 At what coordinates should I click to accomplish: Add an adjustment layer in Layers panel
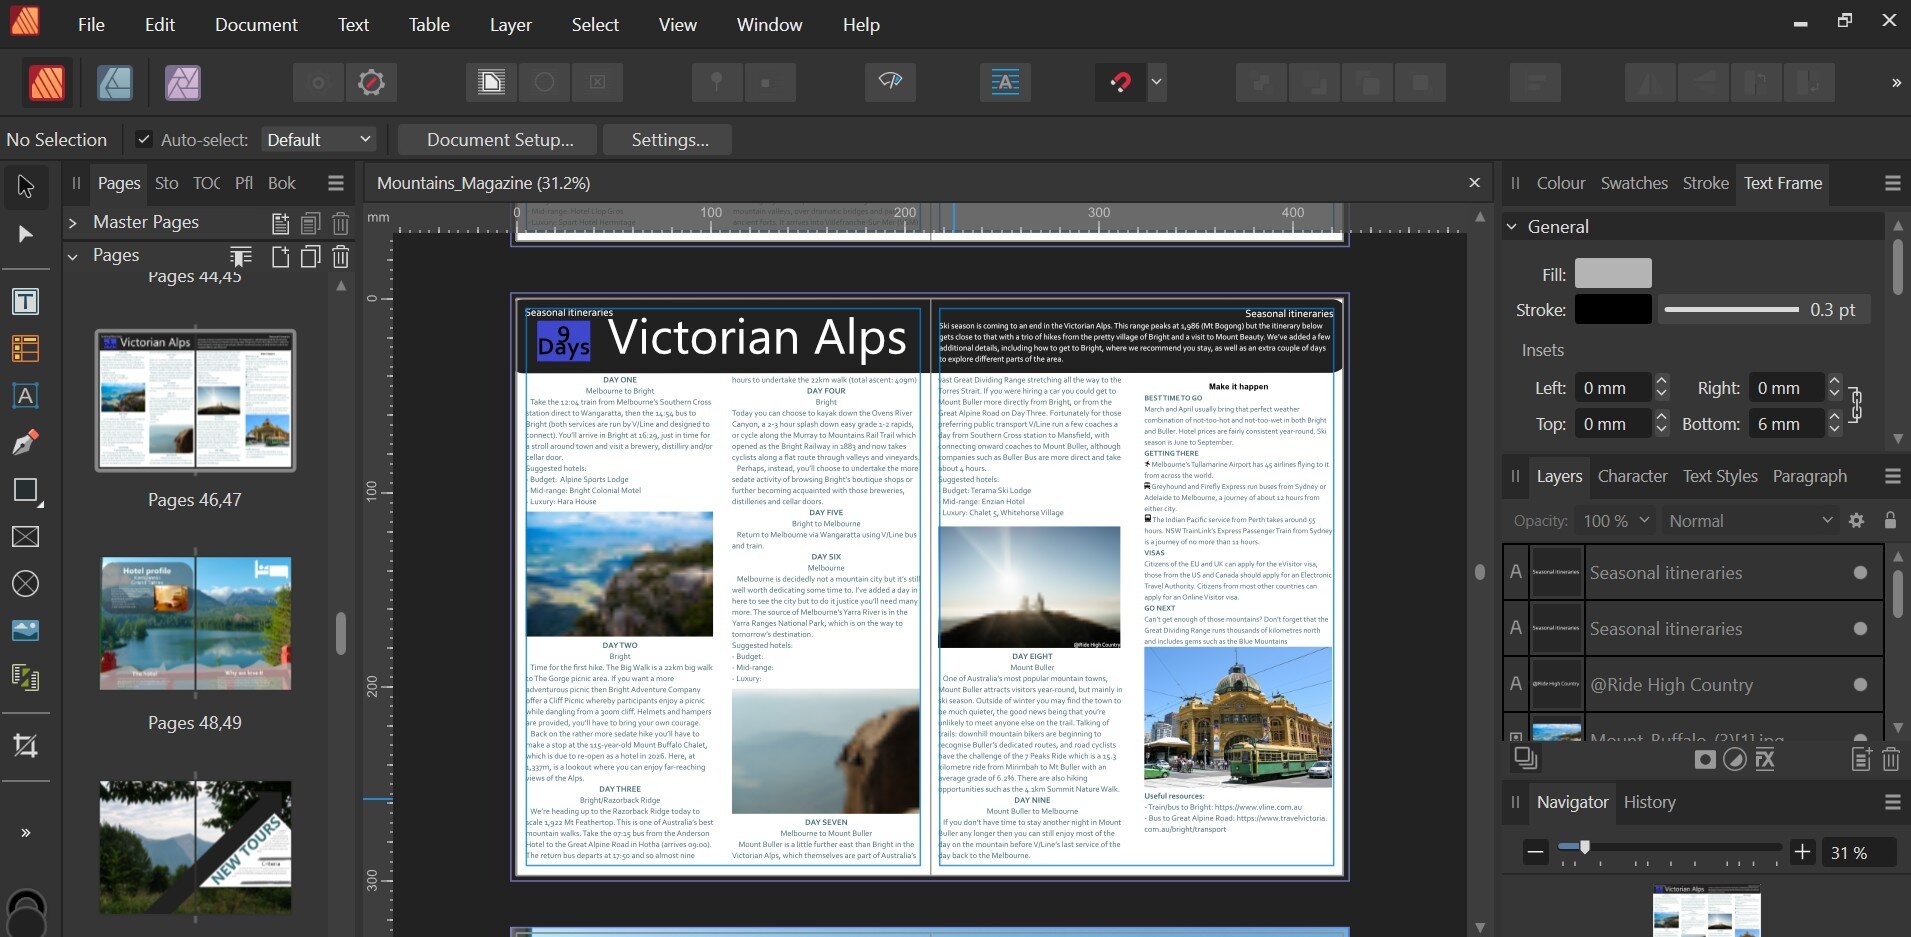1735,760
